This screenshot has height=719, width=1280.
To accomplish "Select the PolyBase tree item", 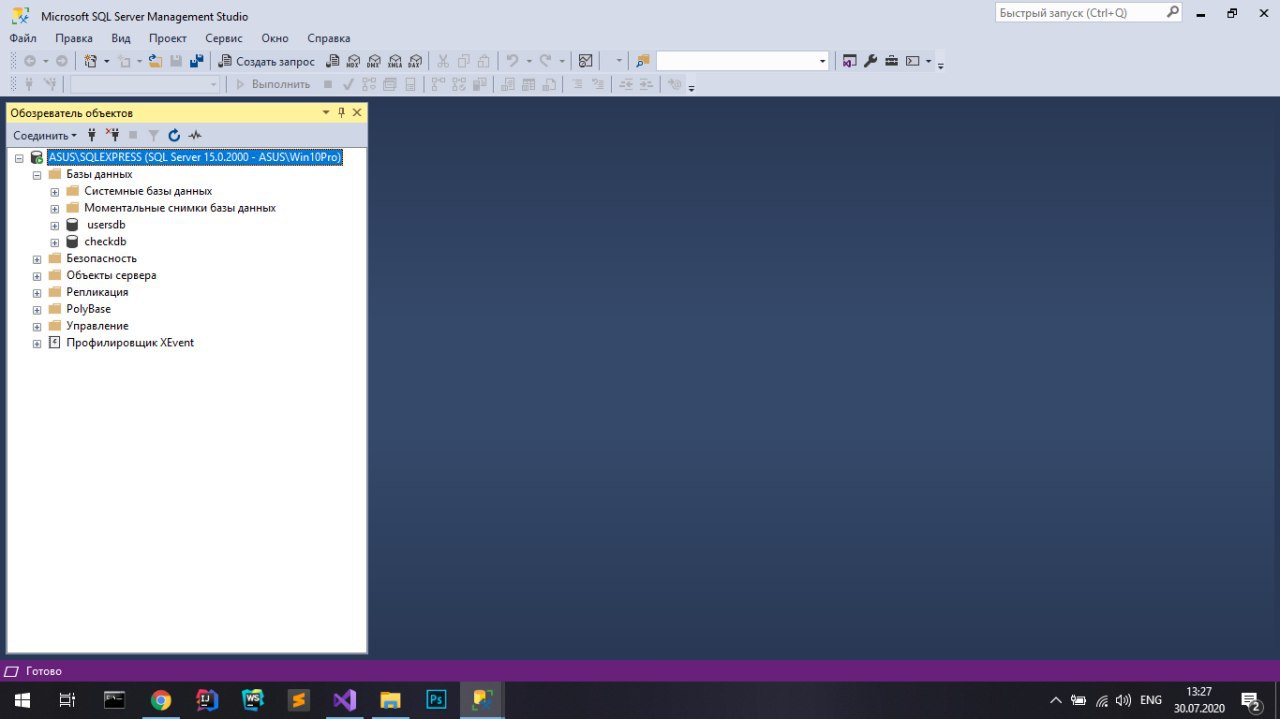I will 88,310.
